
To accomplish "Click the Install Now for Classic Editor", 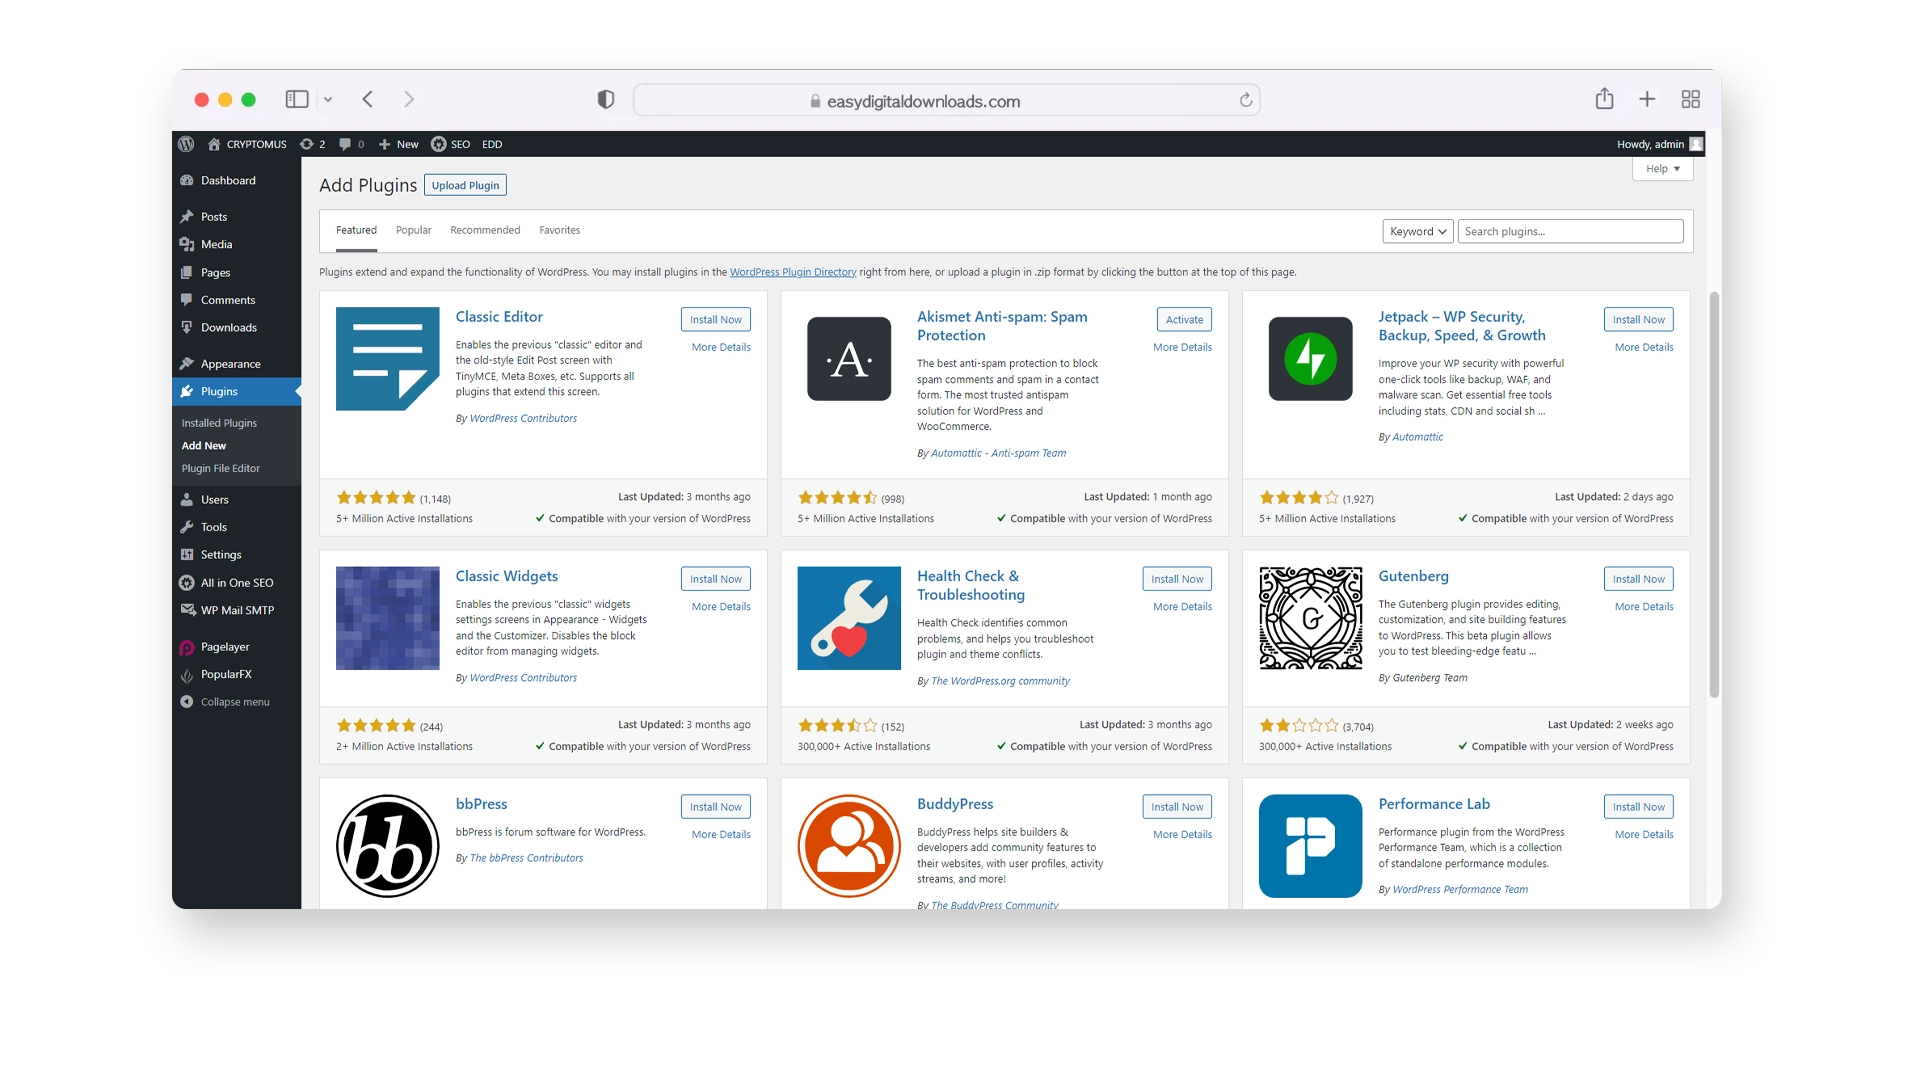I will pos(715,319).
